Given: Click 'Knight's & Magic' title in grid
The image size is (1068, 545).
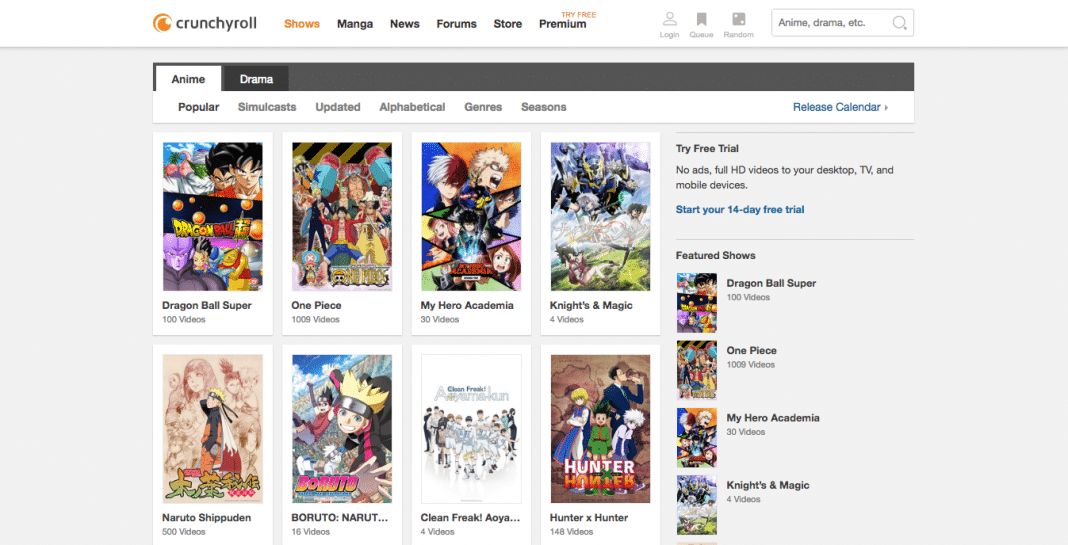Looking at the screenshot, I should click(591, 305).
